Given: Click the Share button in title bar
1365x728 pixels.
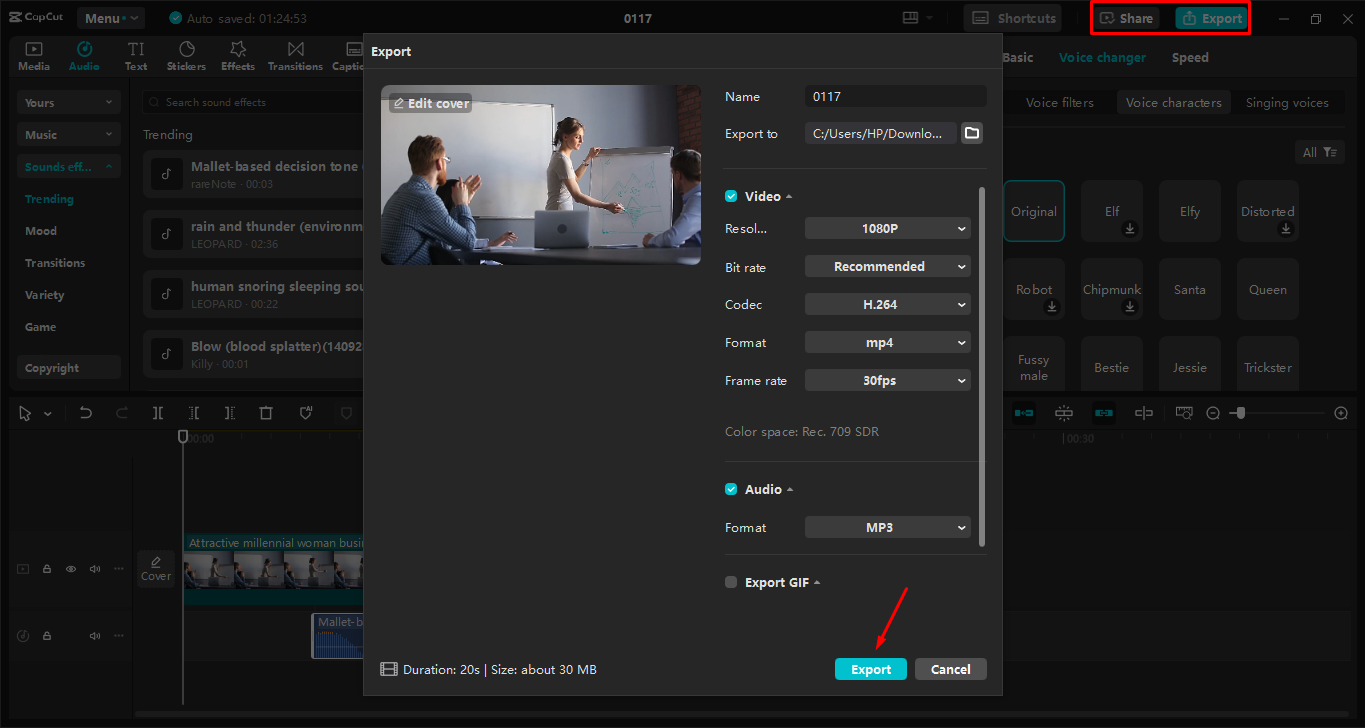Looking at the screenshot, I should tap(1126, 18).
